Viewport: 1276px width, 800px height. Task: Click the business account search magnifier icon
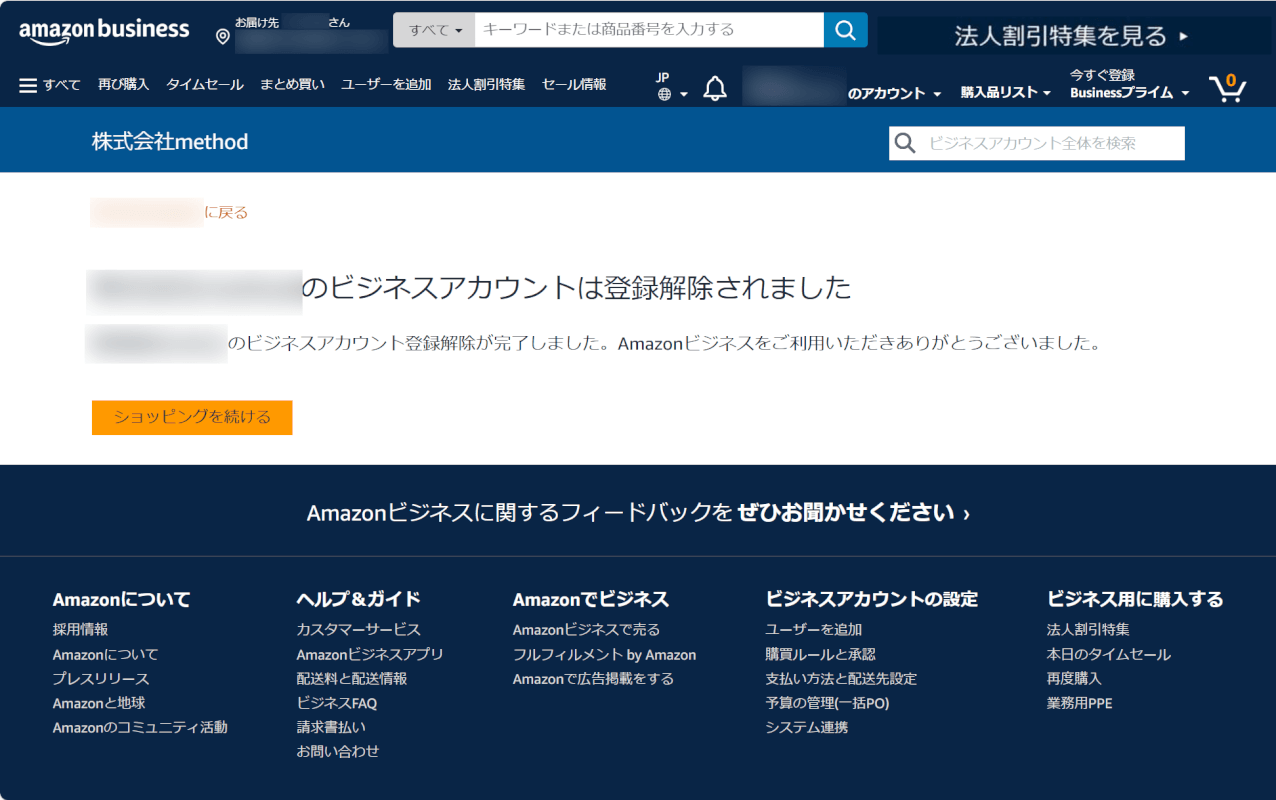click(905, 143)
